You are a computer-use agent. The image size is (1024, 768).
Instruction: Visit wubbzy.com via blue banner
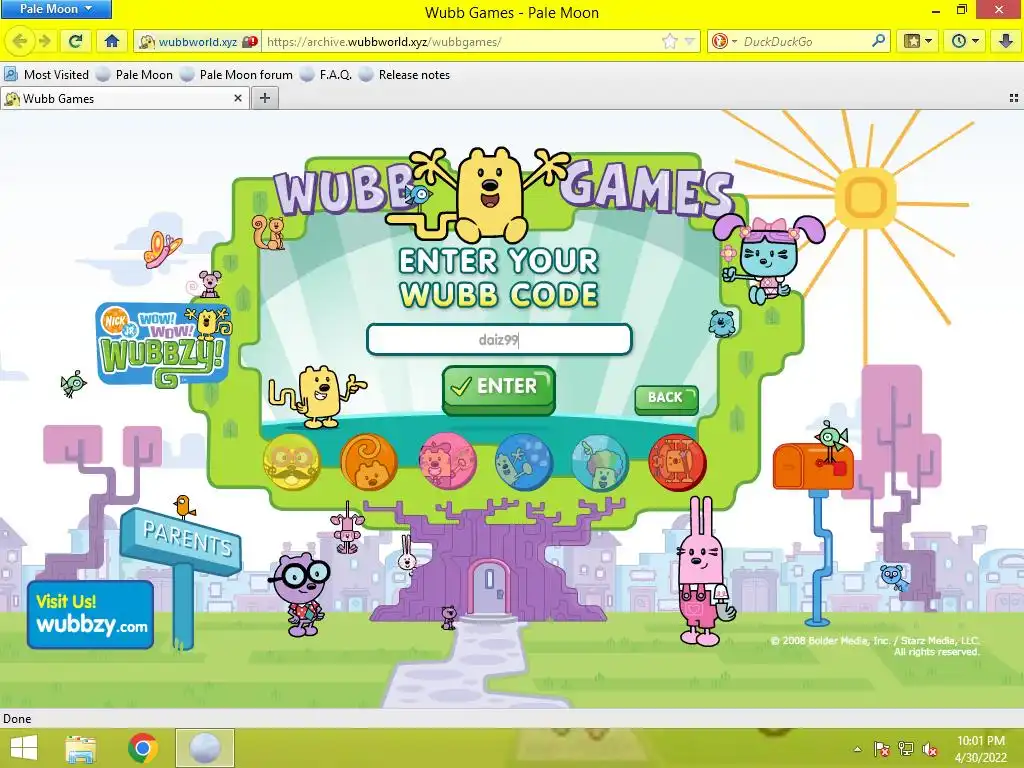click(x=91, y=615)
